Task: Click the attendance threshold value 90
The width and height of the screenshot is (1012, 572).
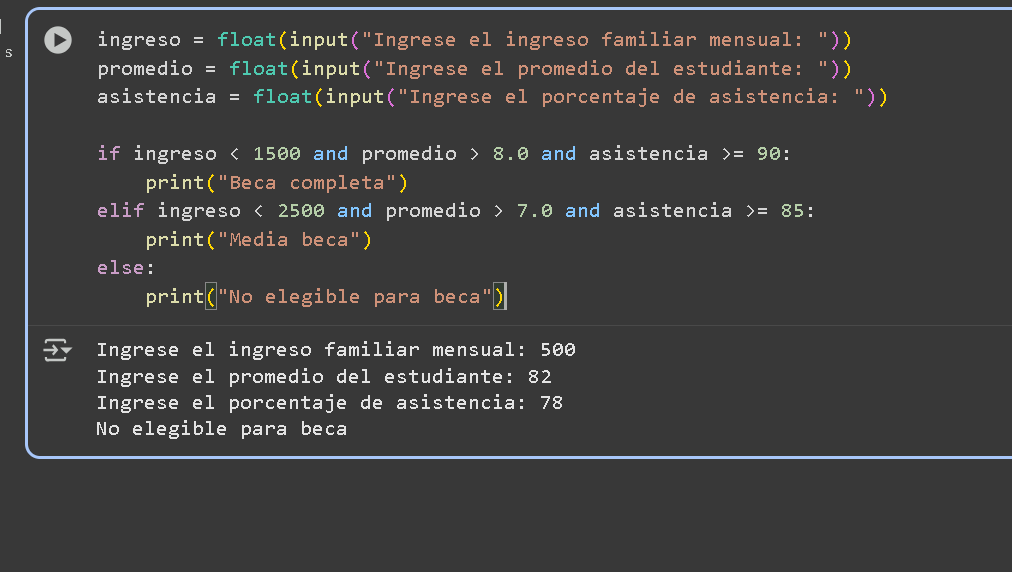Action: (x=768, y=154)
